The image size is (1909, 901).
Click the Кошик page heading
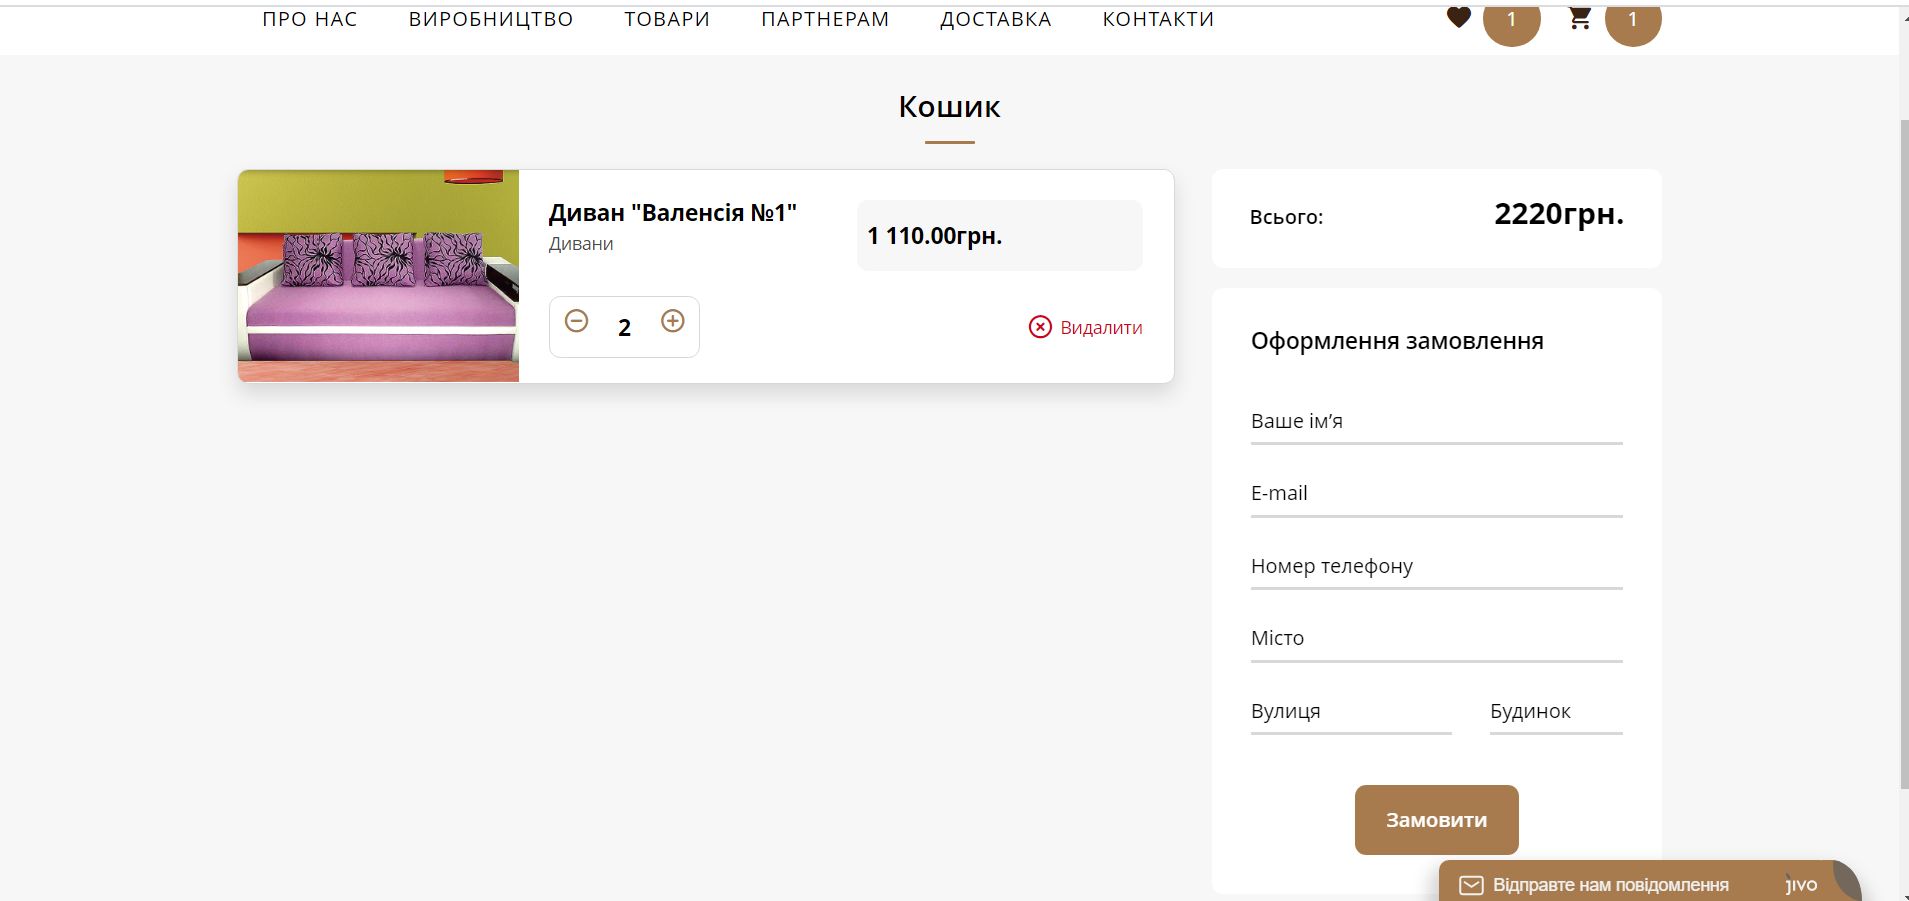(949, 107)
